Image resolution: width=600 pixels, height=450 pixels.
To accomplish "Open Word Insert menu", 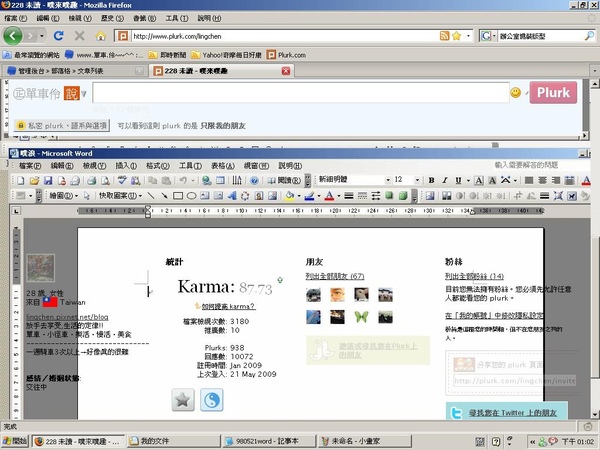I will [126, 166].
